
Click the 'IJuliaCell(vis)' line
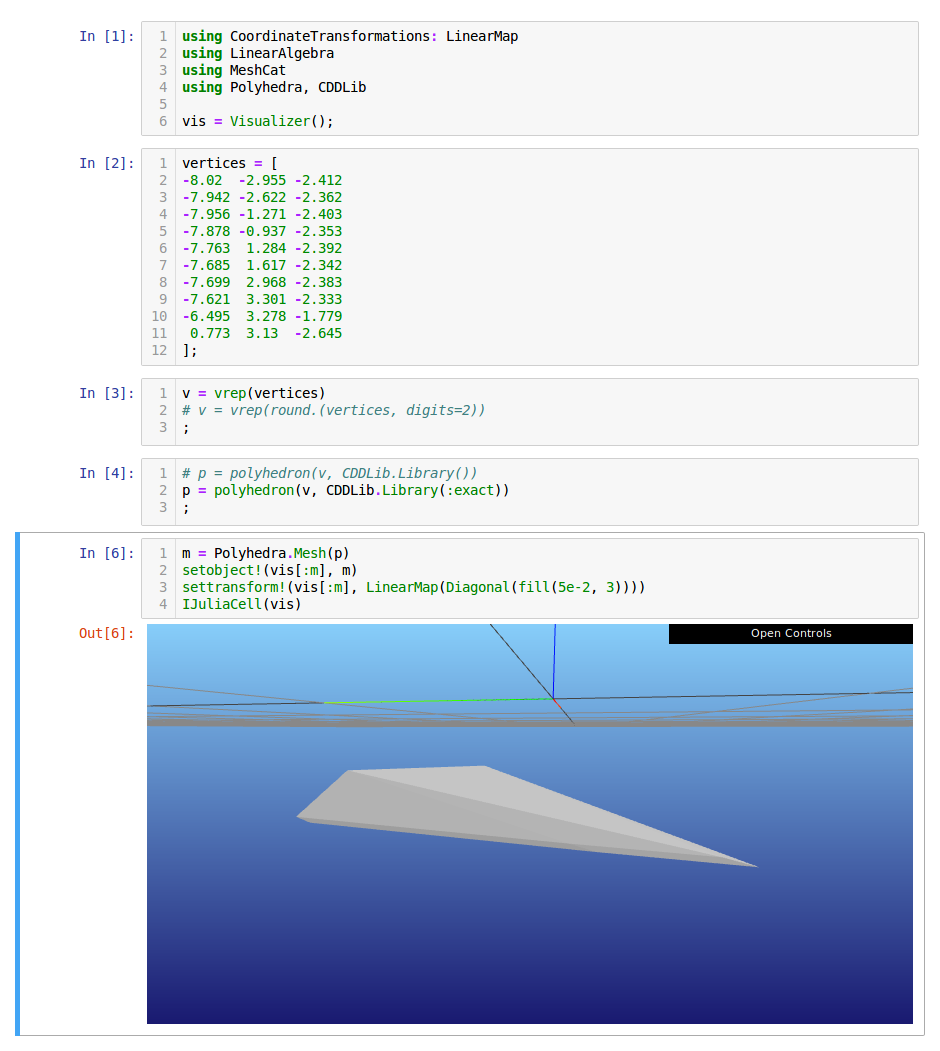tap(241, 604)
